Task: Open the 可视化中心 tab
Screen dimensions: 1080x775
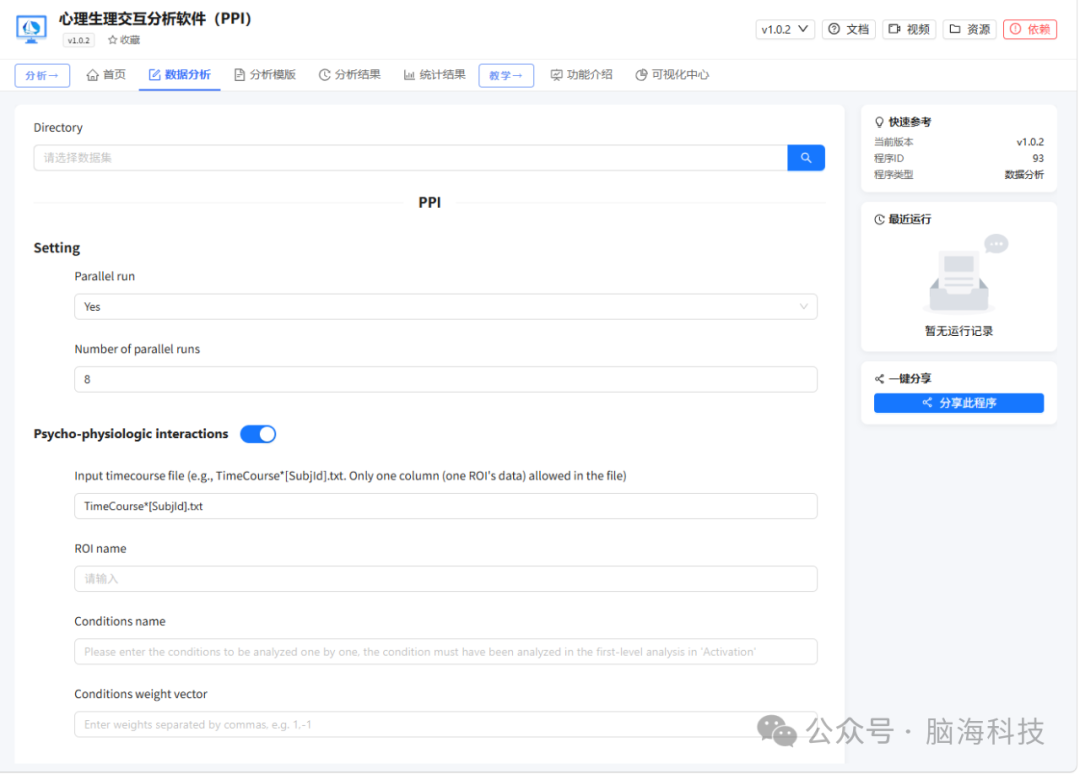Action: click(672, 74)
